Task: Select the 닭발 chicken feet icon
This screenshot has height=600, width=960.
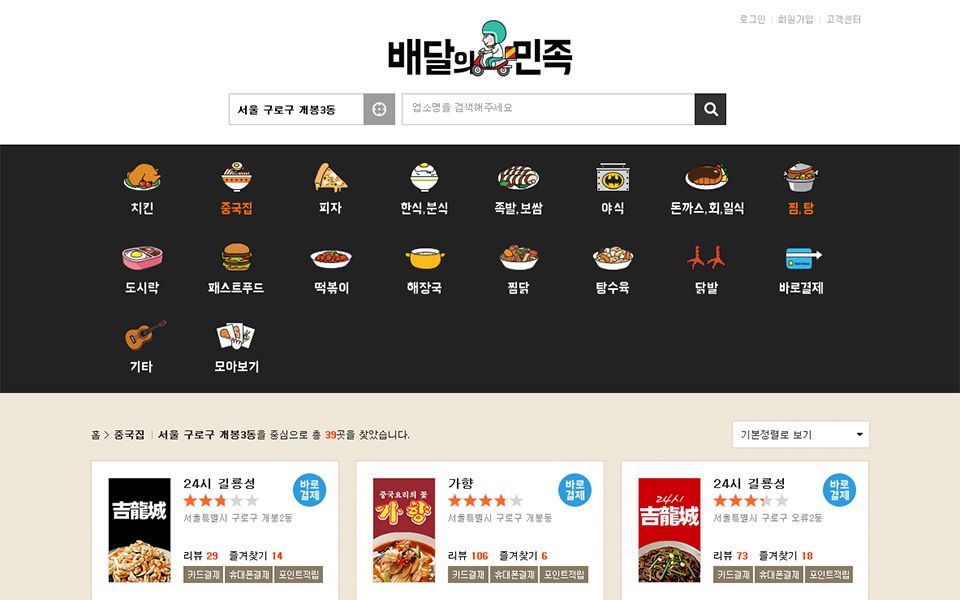Action: pyautogui.click(x=706, y=257)
